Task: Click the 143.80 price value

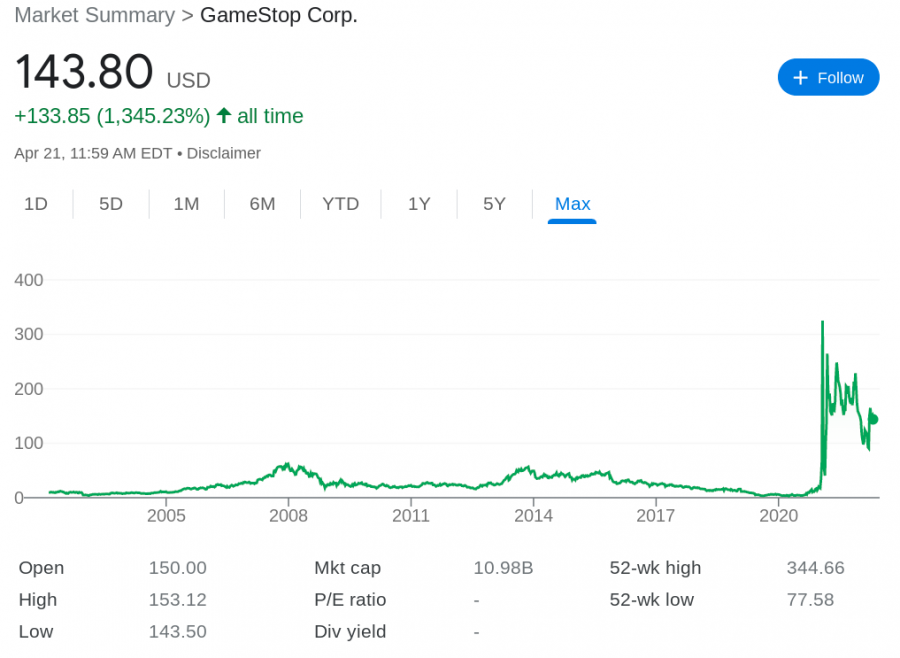Action: (x=84, y=72)
